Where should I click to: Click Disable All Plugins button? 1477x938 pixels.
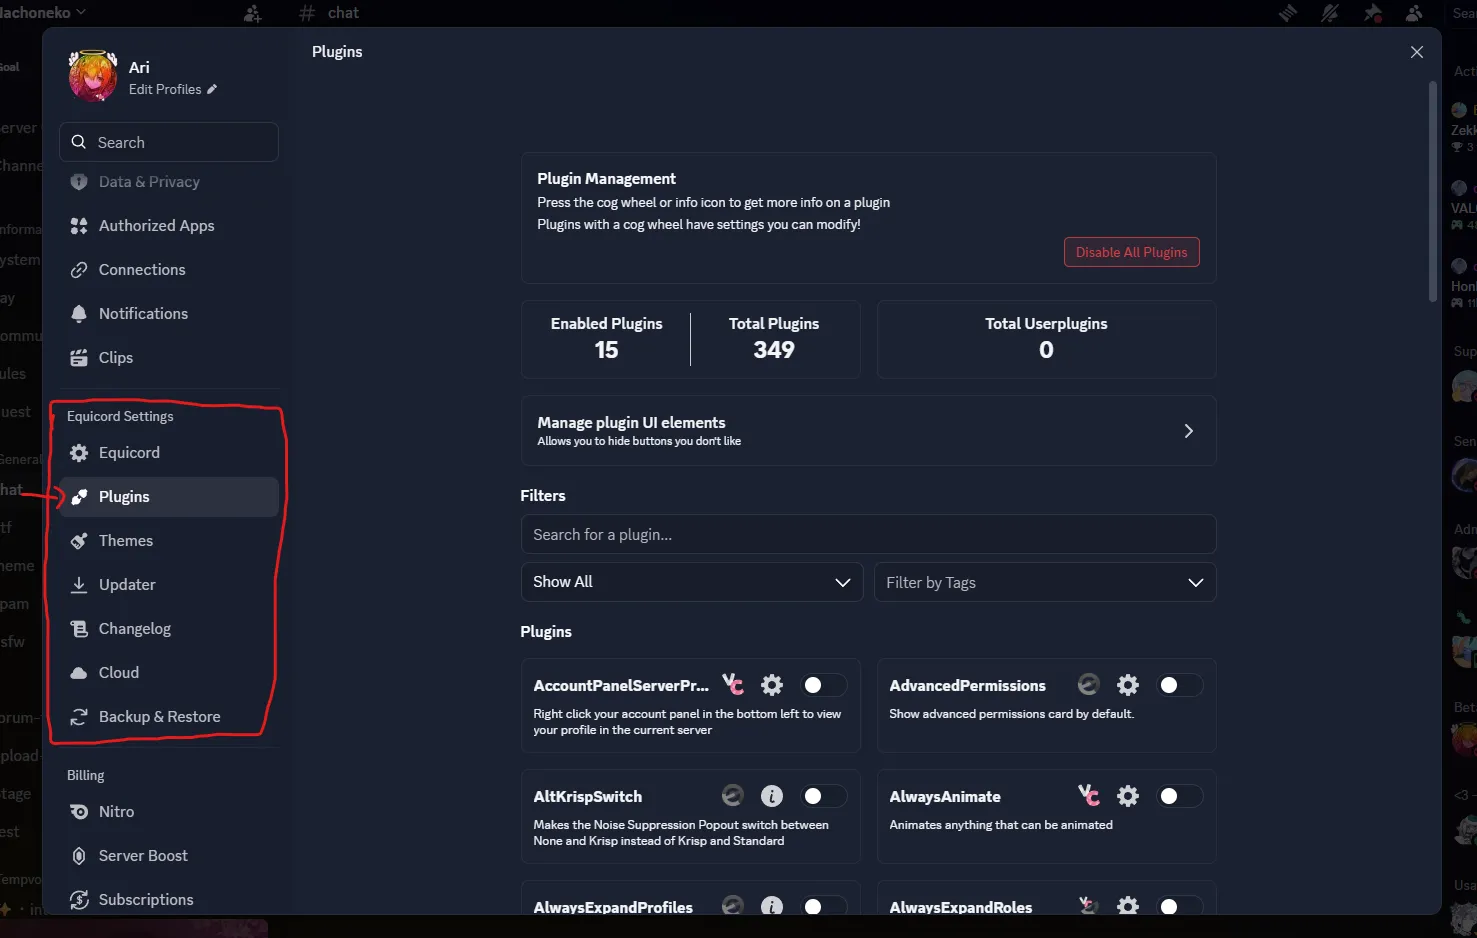(x=1131, y=252)
